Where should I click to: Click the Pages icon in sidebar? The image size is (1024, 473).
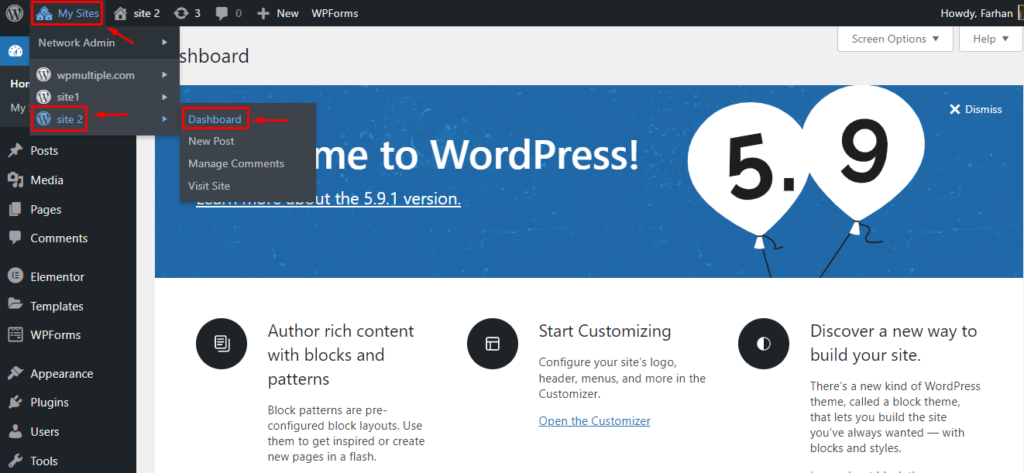click(x=15, y=210)
